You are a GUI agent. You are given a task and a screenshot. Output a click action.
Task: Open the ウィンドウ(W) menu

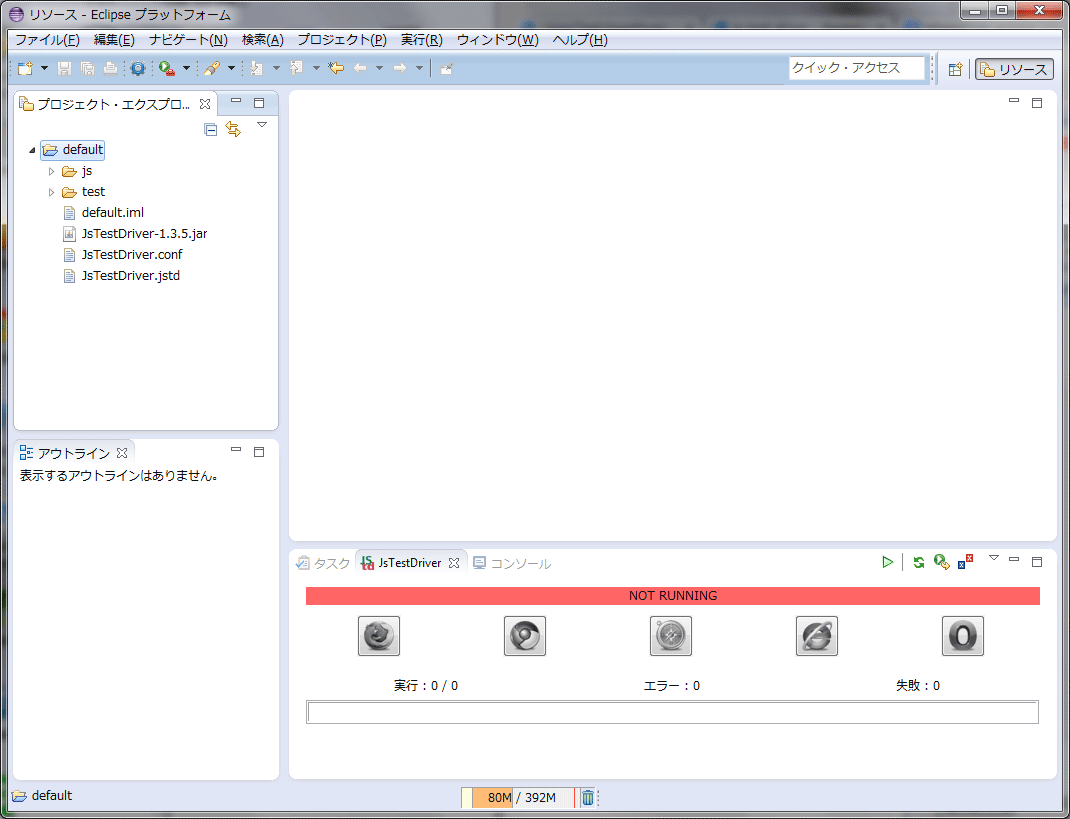[497, 40]
